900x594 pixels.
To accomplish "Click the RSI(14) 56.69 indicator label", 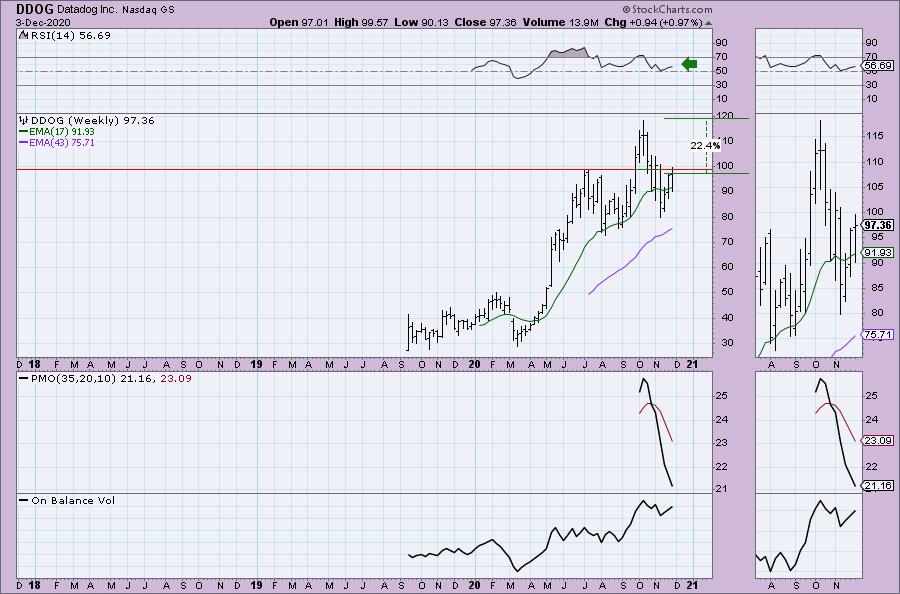I will pyautogui.click(x=69, y=35).
